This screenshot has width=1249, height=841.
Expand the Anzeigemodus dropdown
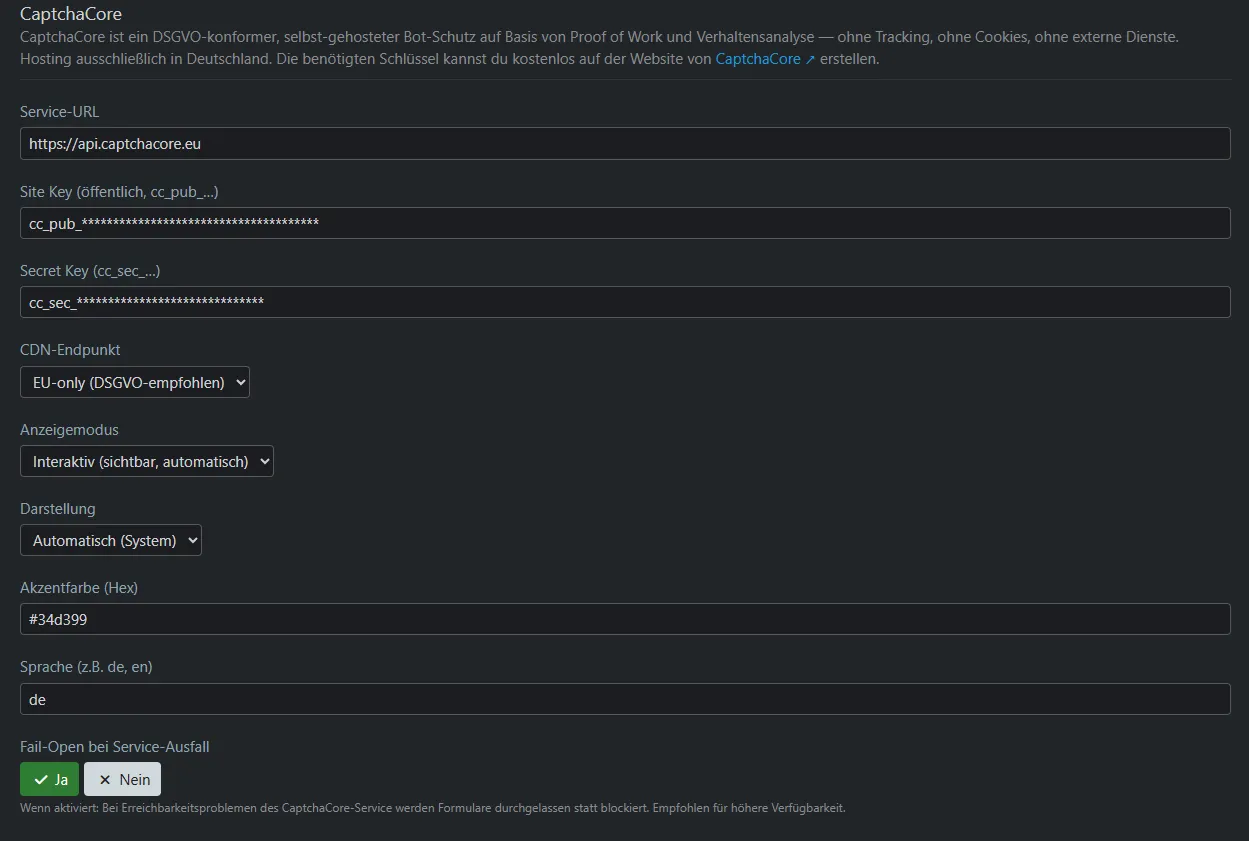point(147,461)
